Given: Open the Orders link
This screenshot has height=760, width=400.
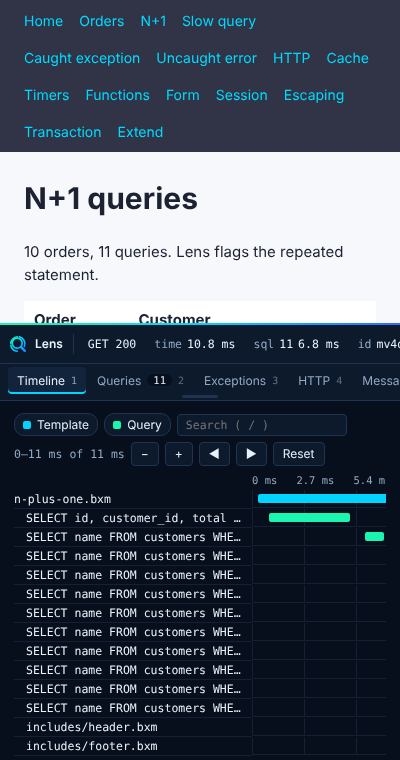Looking at the screenshot, I should pyautogui.click(x=102, y=21).
